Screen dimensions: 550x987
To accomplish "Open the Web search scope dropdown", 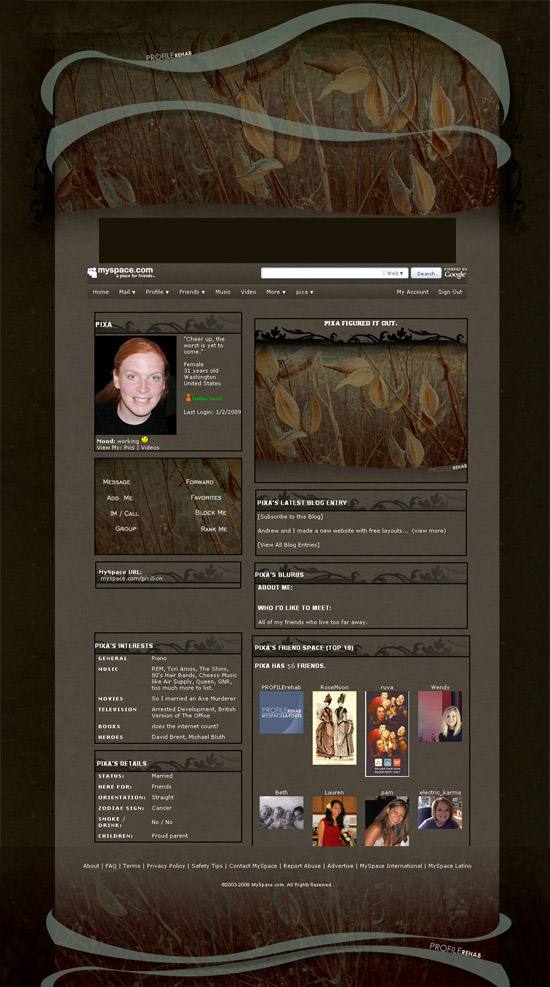I will [x=396, y=273].
